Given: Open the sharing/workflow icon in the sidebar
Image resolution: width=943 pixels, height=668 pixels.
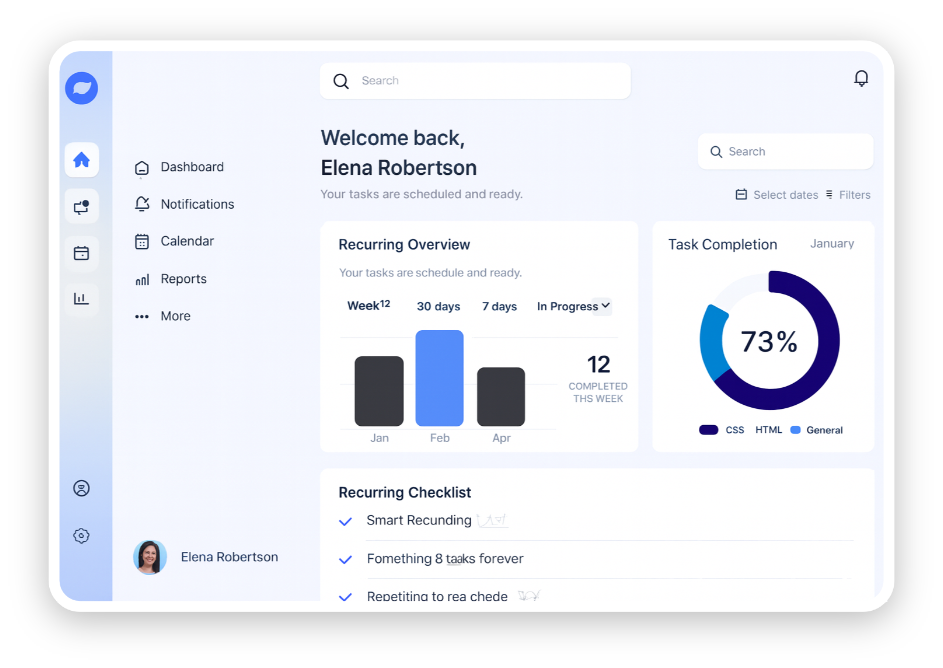Looking at the screenshot, I should pyautogui.click(x=81, y=206).
